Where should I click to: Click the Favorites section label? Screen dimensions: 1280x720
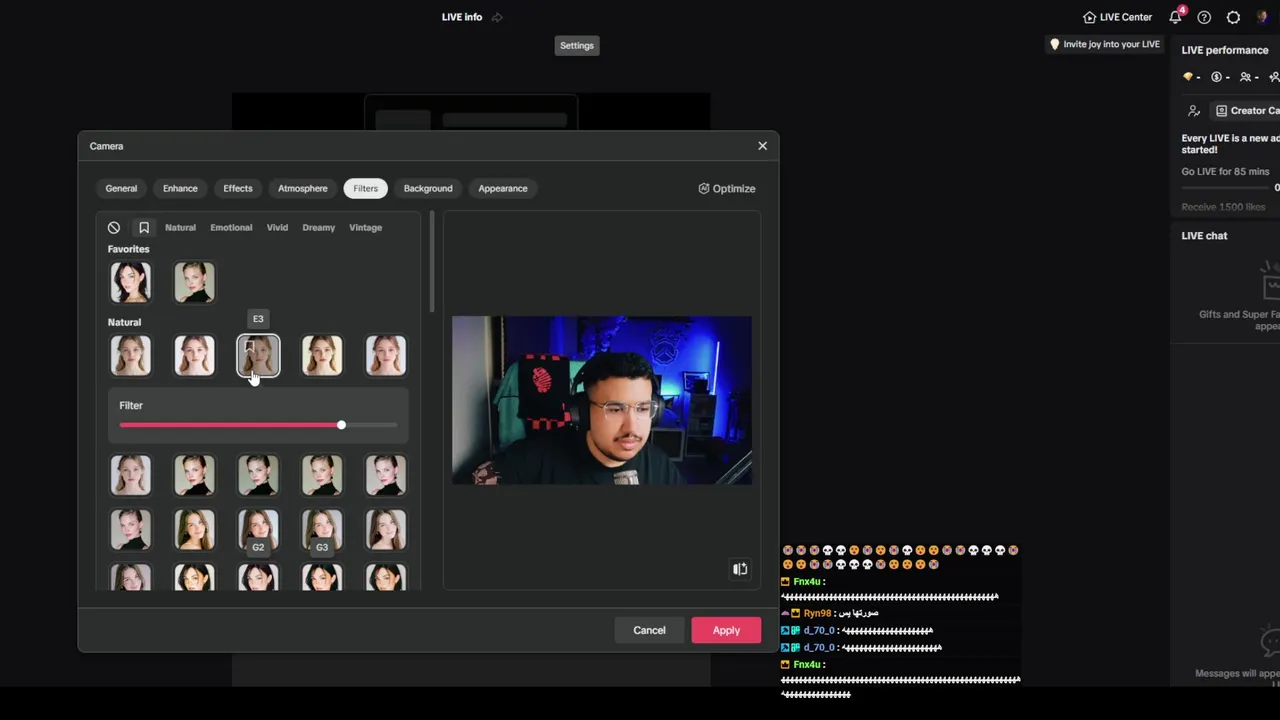(128, 249)
